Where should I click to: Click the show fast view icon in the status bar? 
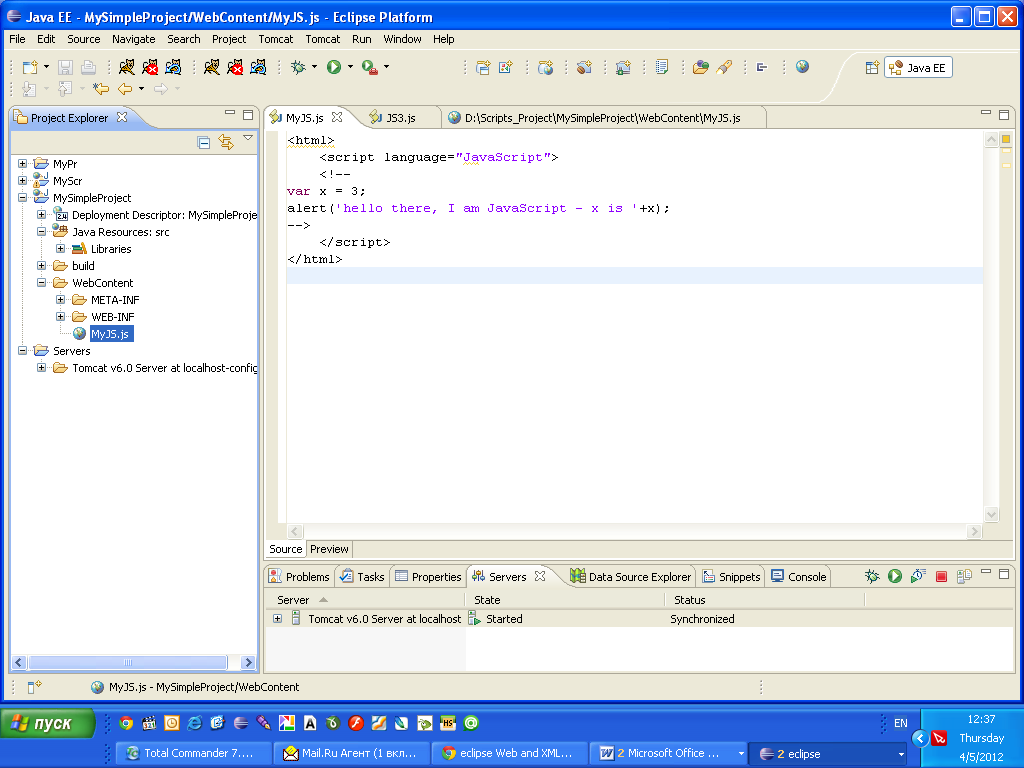click(x=34, y=686)
